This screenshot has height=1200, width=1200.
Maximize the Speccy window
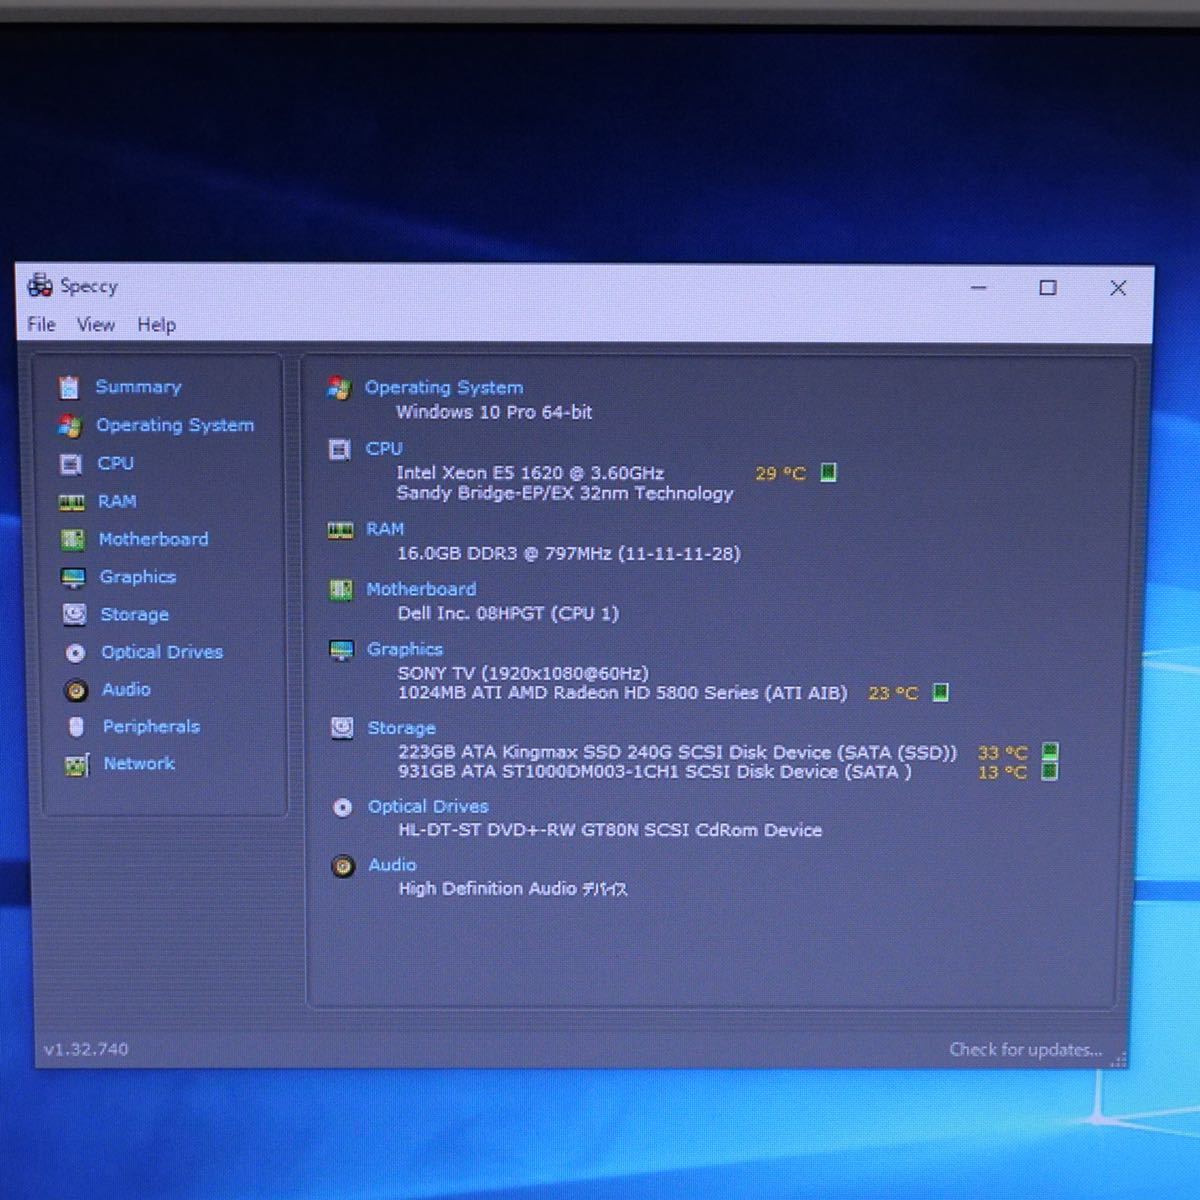[x=1047, y=288]
